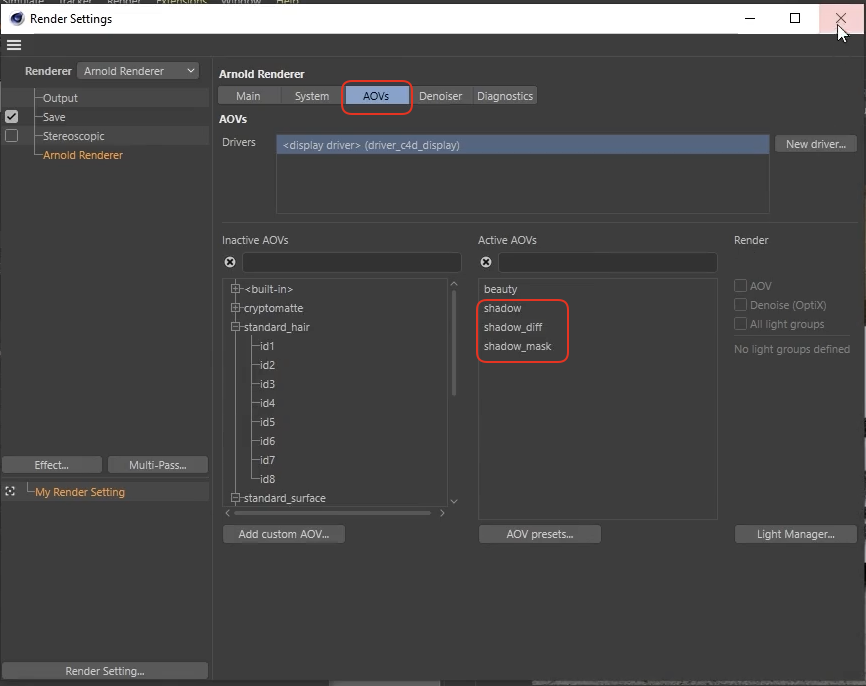Select id8 under standard_hair

pyautogui.click(x=267, y=479)
